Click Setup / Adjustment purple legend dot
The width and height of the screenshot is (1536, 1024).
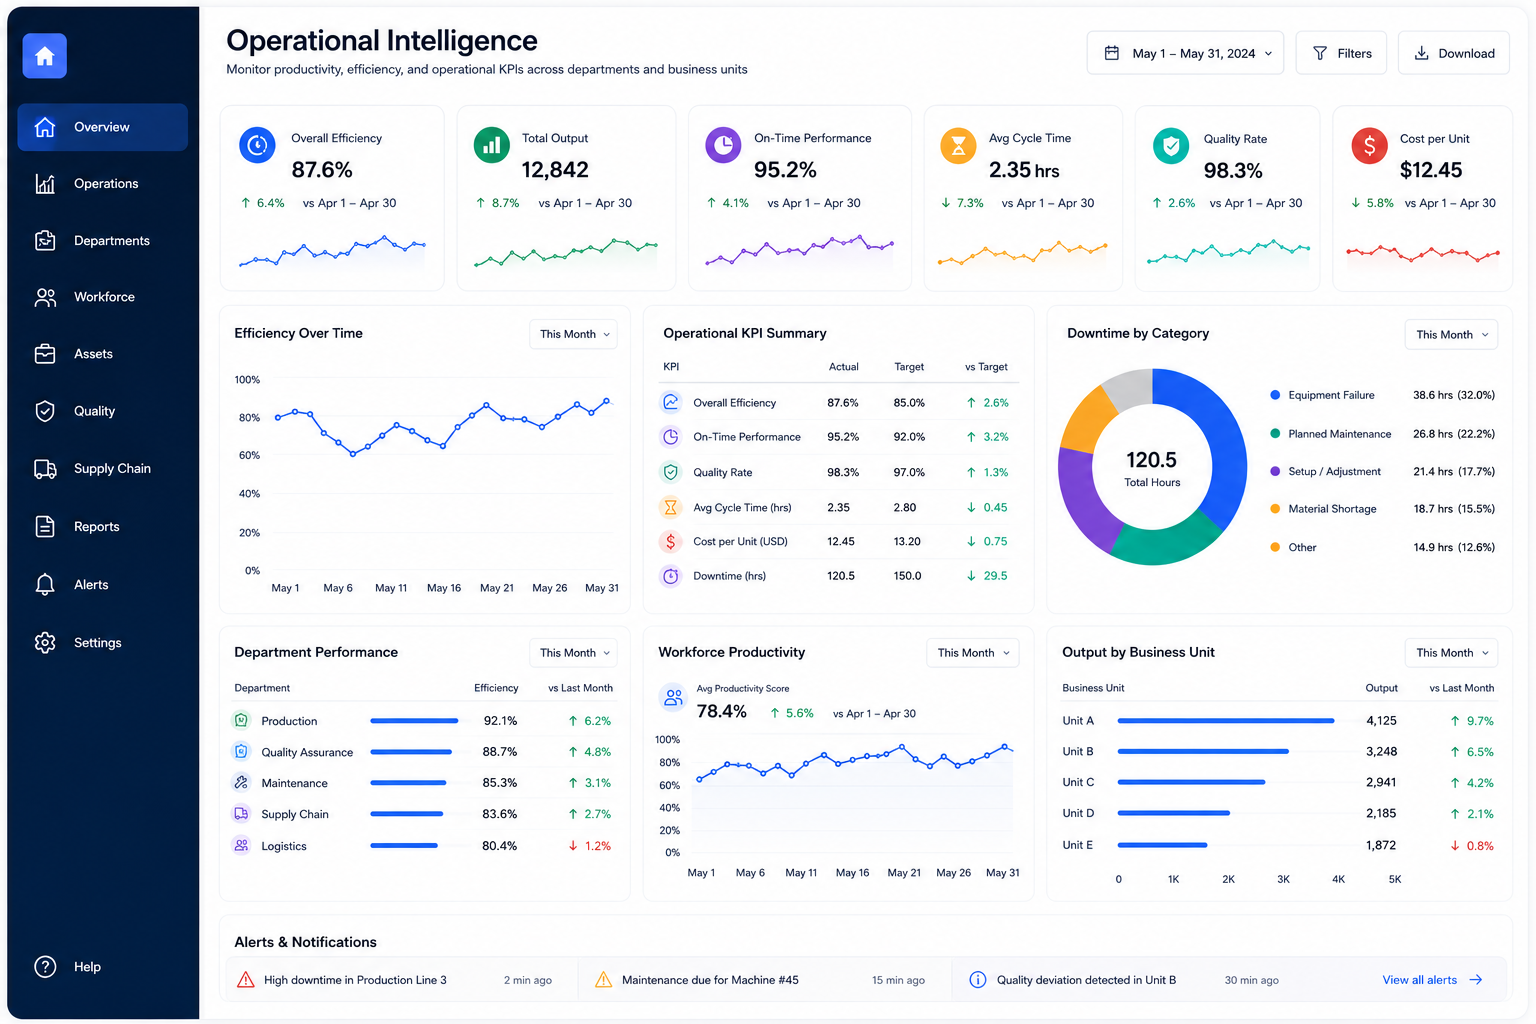tap(1275, 471)
